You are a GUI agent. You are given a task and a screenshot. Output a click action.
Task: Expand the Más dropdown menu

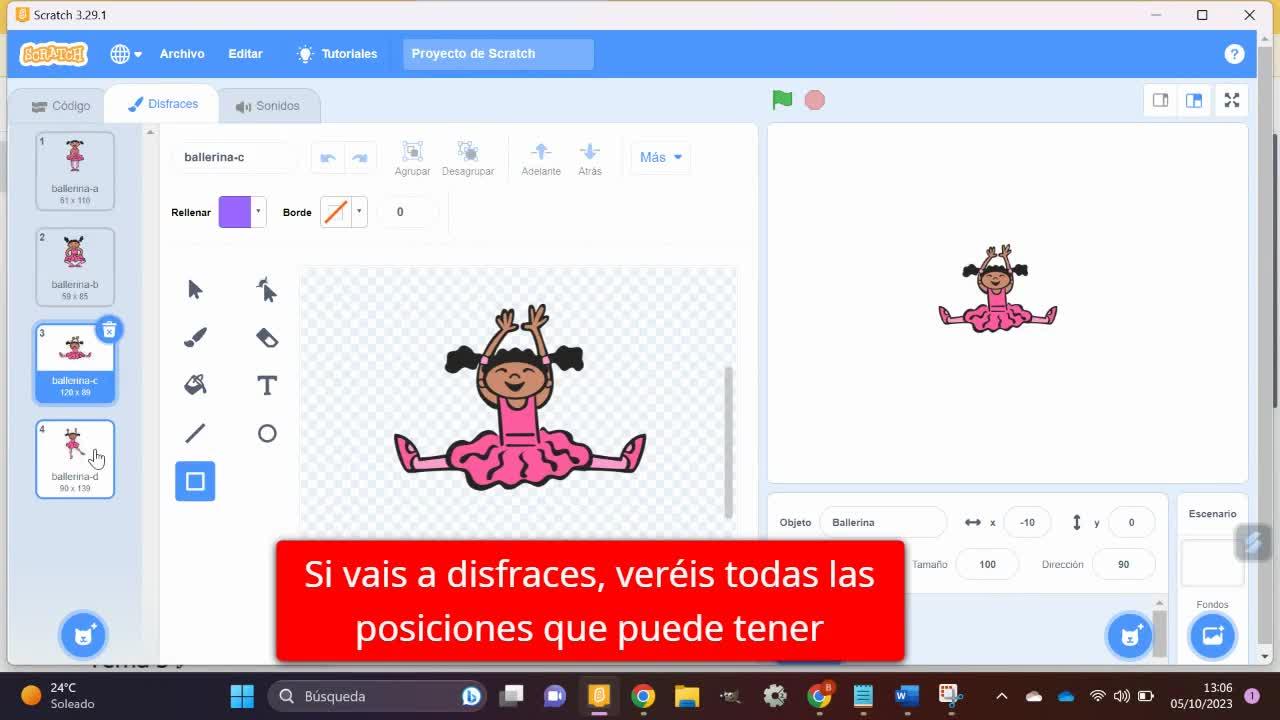pos(660,157)
